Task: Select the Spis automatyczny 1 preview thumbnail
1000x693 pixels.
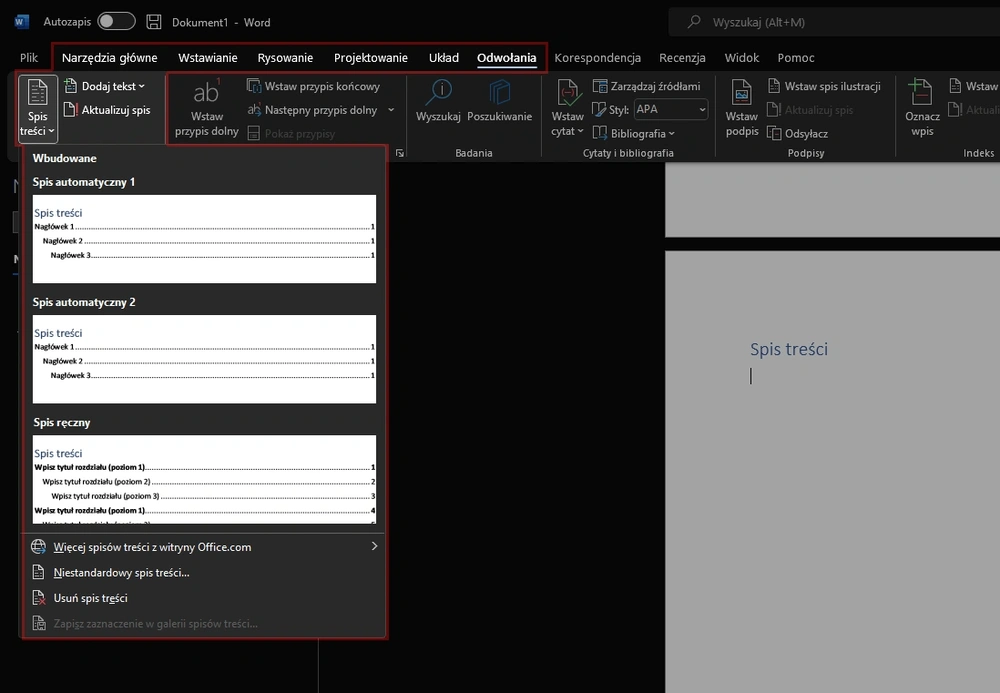Action: tap(204, 238)
